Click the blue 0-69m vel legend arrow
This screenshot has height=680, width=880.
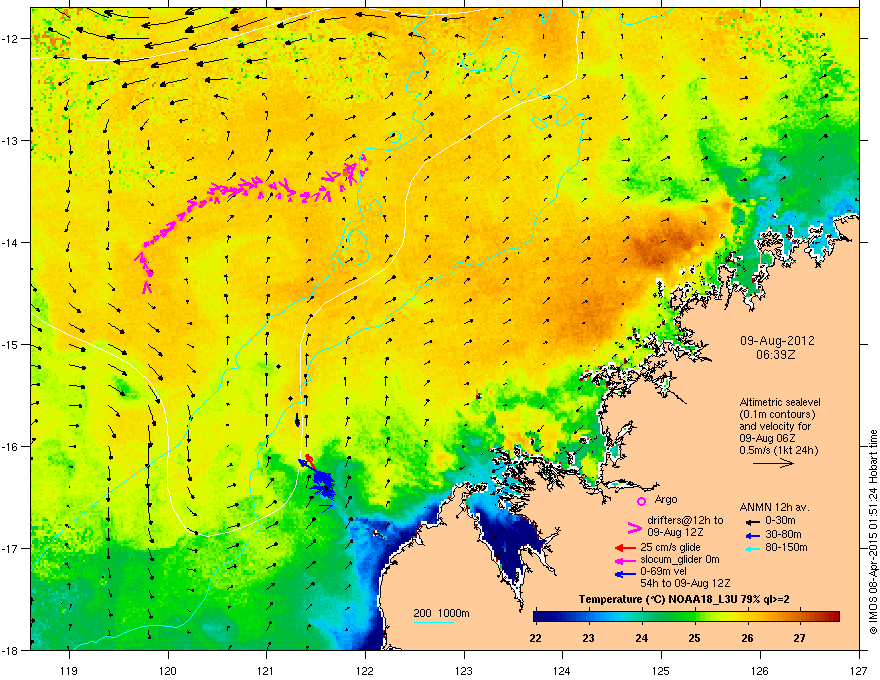[625, 573]
